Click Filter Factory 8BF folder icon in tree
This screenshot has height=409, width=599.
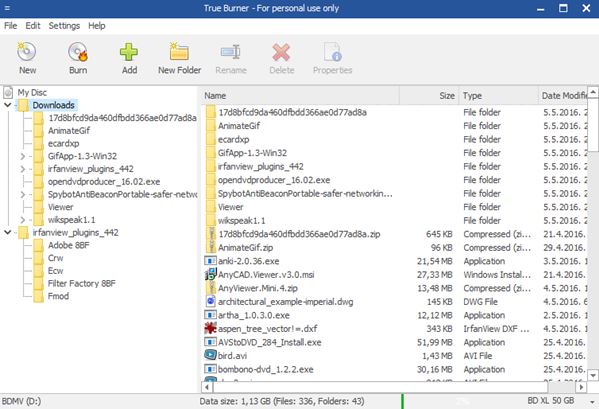(38, 283)
